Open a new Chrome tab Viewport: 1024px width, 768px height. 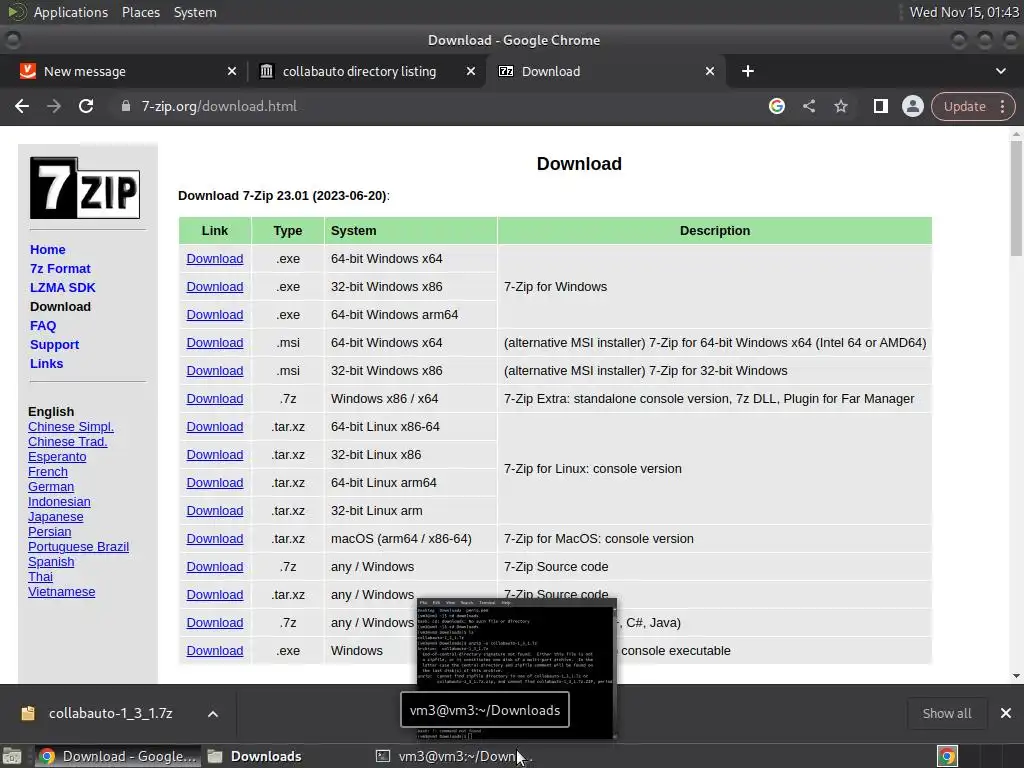click(x=748, y=71)
